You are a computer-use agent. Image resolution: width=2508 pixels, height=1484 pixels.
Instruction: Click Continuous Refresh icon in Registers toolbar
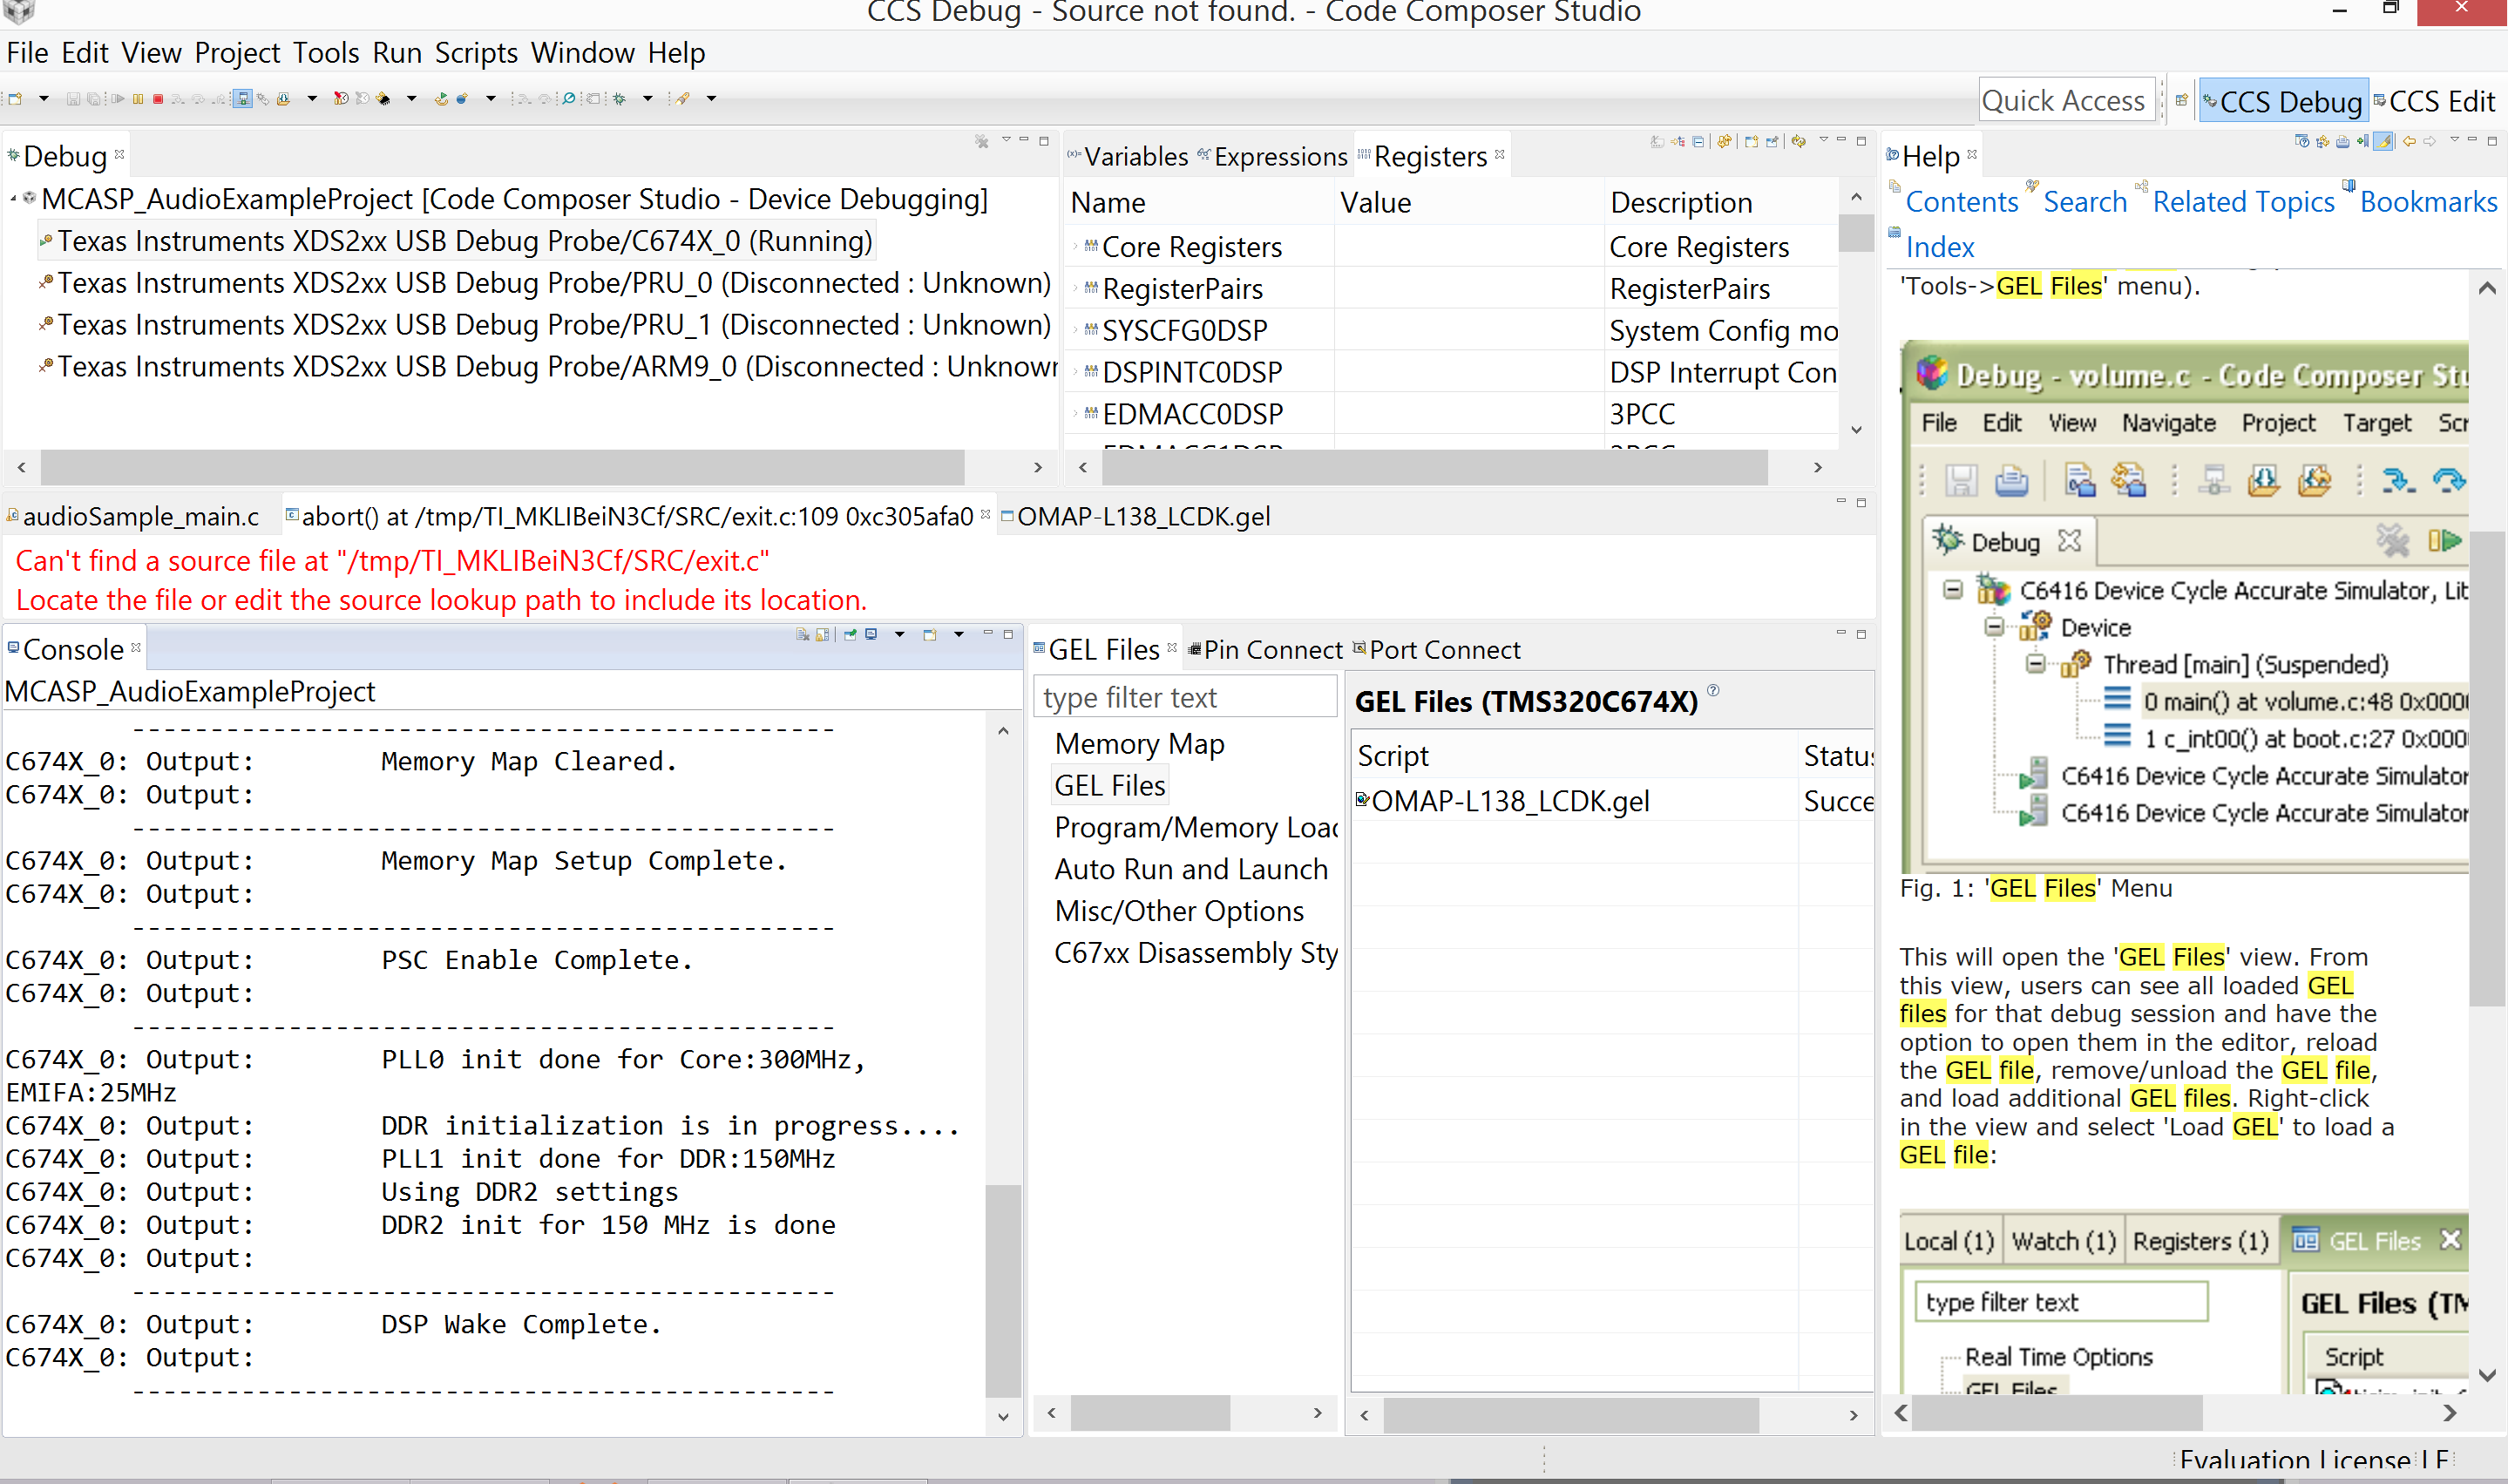(1799, 142)
